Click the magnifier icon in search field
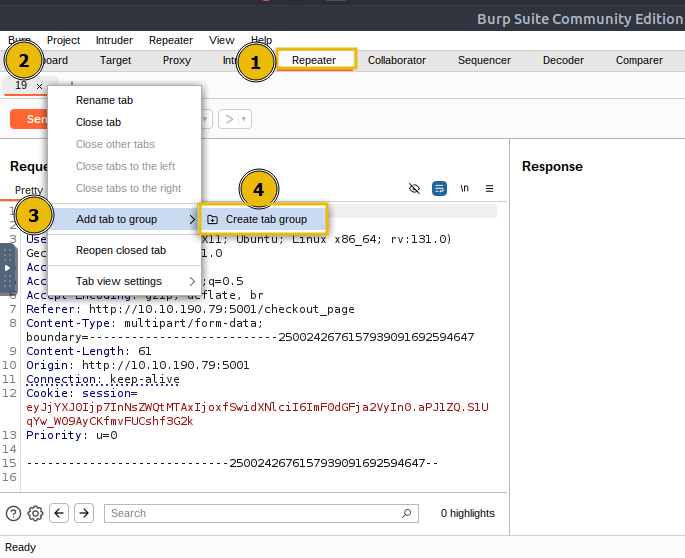Viewport: 685px width, 558px height. [406, 513]
